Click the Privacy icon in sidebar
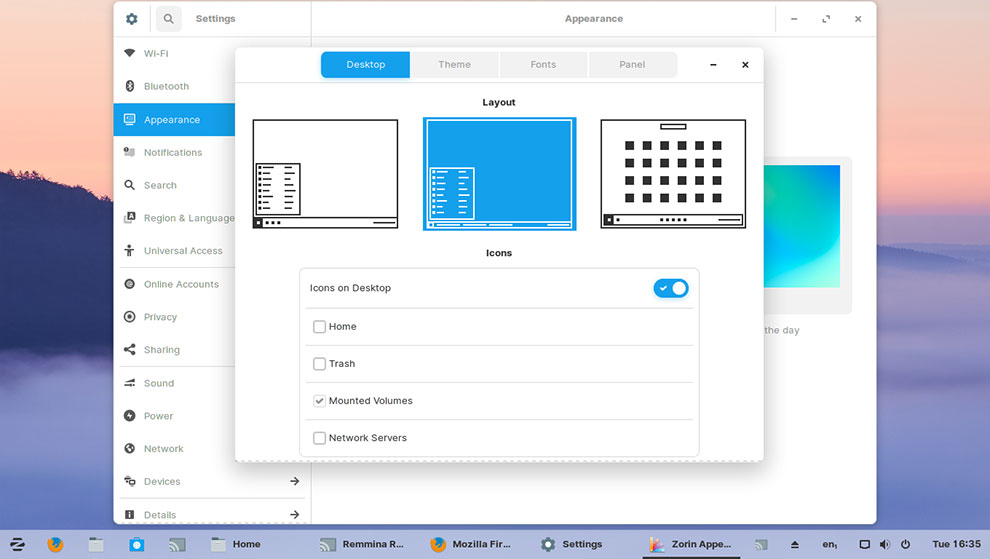The height and width of the screenshot is (559, 990). [129, 317]
